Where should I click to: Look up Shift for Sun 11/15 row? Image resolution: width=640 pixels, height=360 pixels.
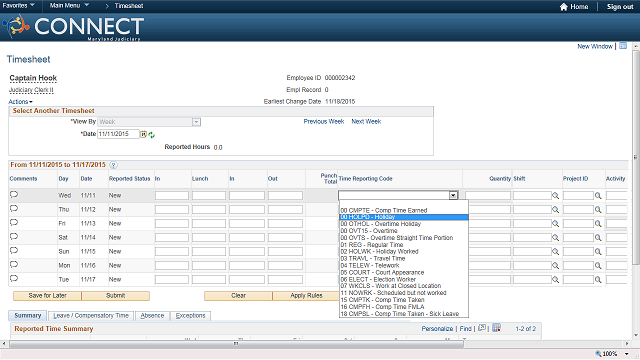[x=556, y=251]
